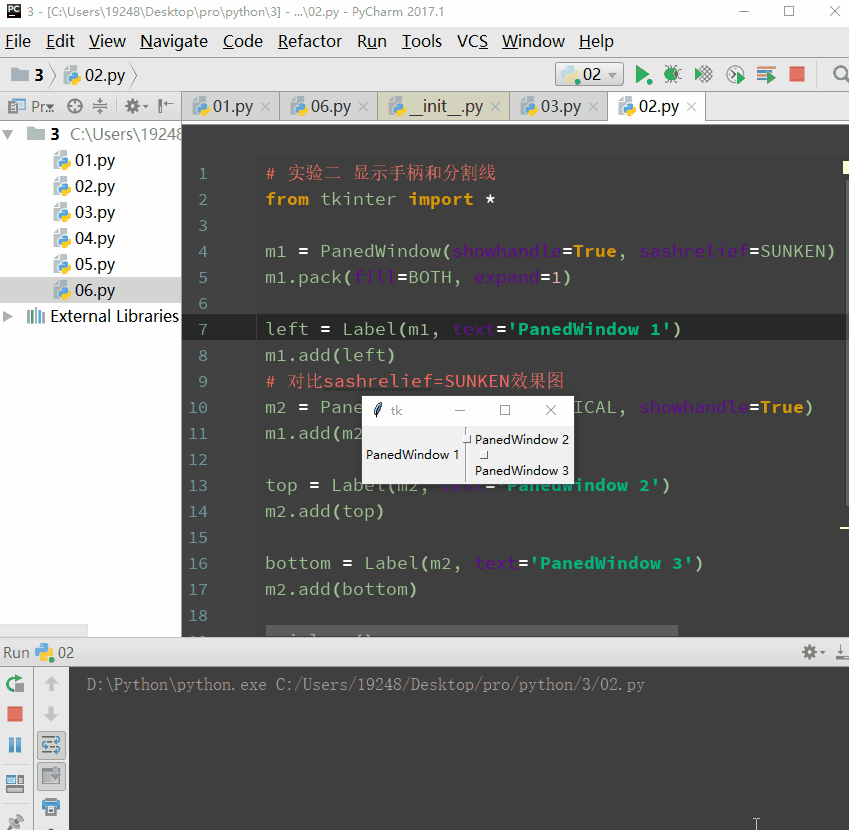Open the Navigate menu
The height and width of the screenshot is (830, 849).
click(x=174, y=42)
